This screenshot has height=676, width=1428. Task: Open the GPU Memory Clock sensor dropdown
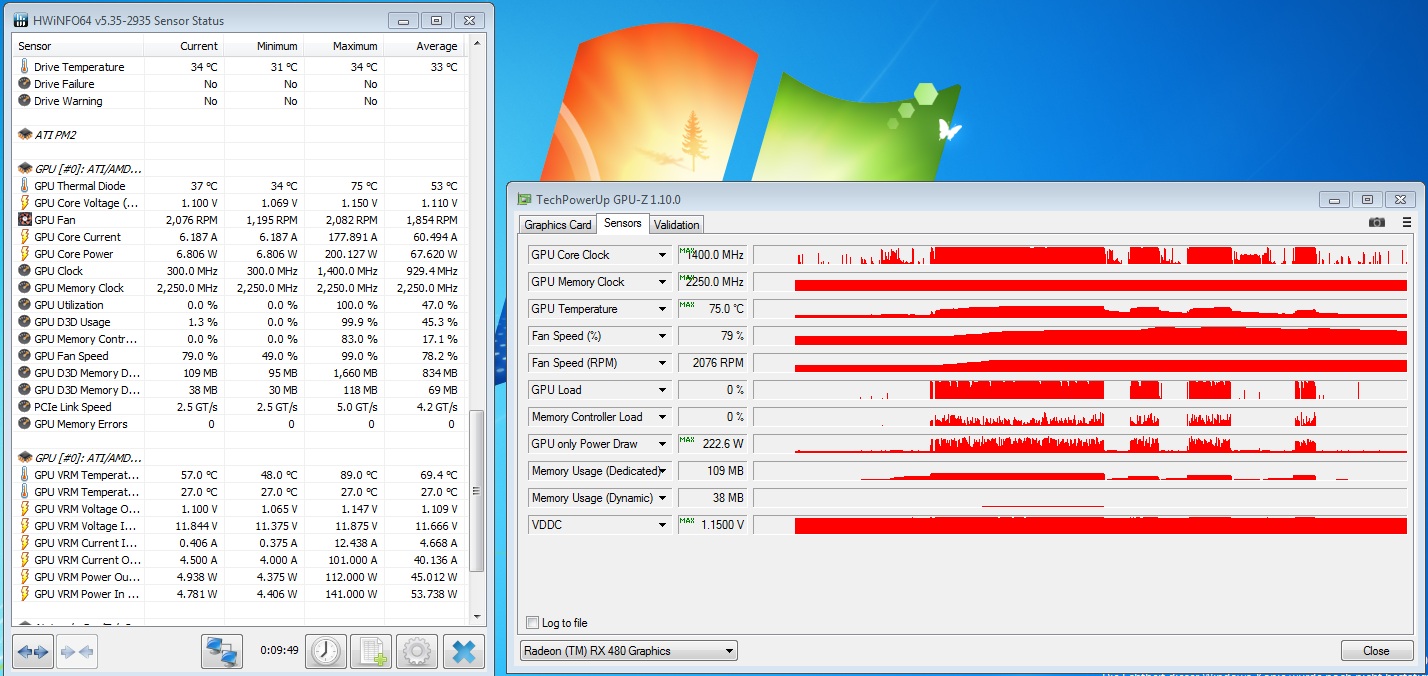pos(662,282)
